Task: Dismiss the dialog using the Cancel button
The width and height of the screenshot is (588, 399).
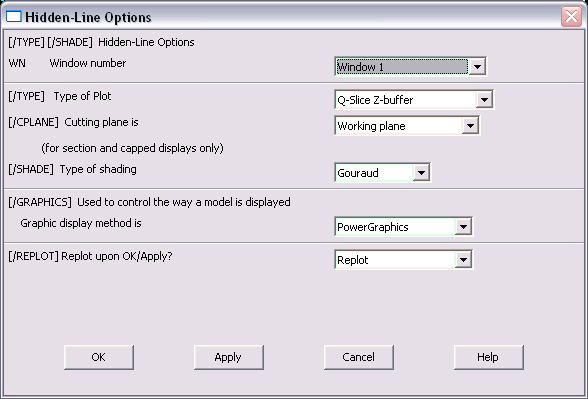Action: click(358, 357)
